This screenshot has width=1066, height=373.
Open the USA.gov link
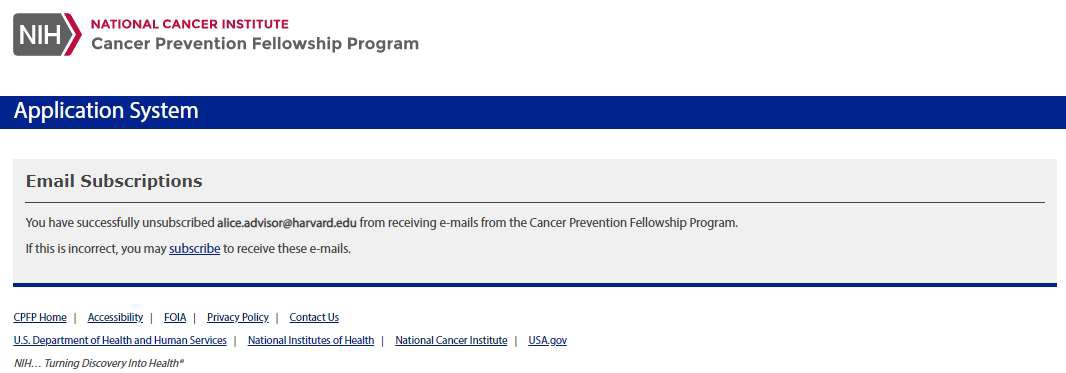point(547,340)
